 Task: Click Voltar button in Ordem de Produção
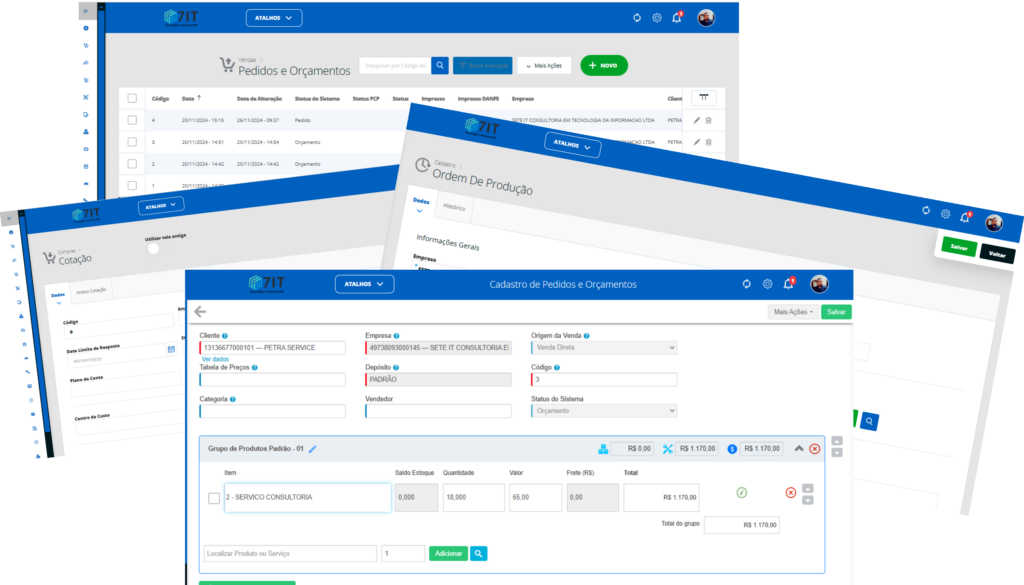click(997, 254)
